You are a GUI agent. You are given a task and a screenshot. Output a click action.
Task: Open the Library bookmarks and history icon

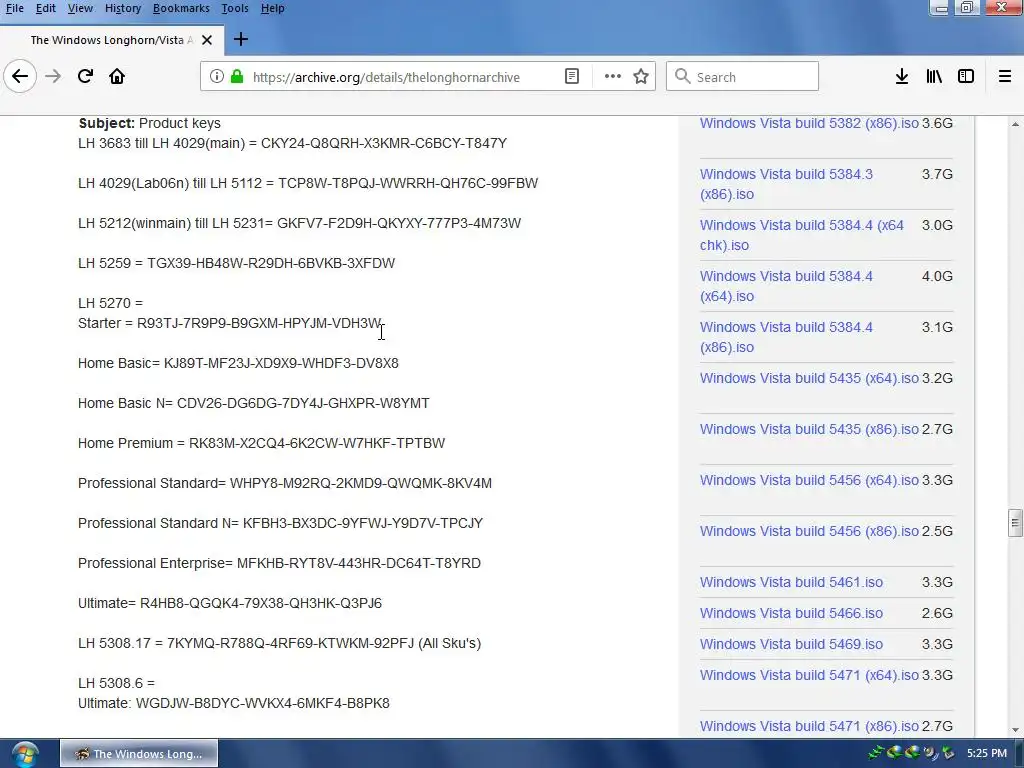click(934, 76)
